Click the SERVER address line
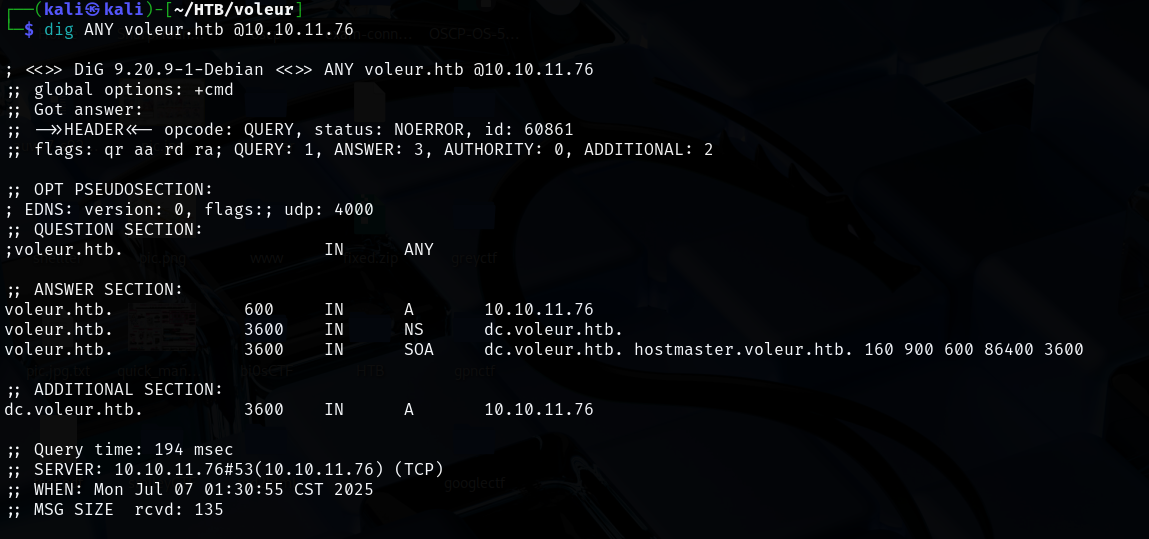 tap(224, 470)
